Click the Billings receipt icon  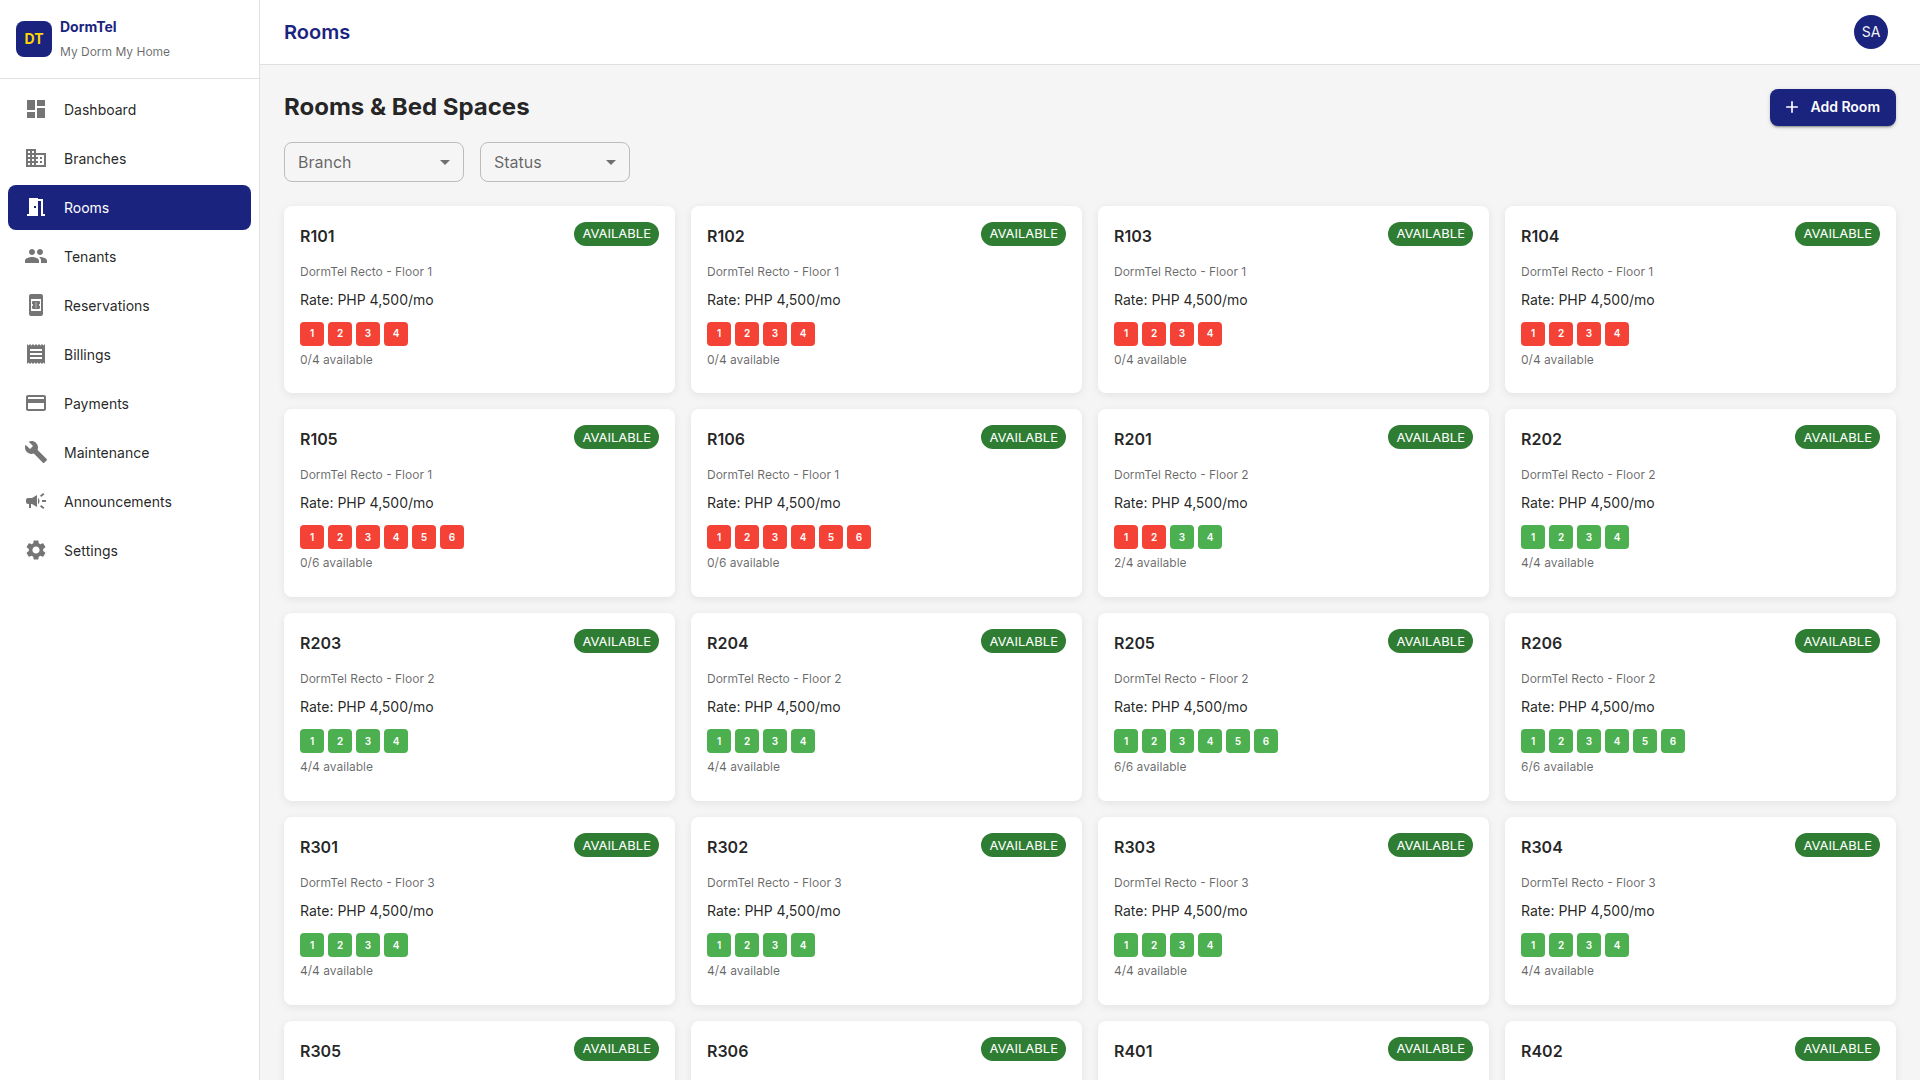click(36, 354)
